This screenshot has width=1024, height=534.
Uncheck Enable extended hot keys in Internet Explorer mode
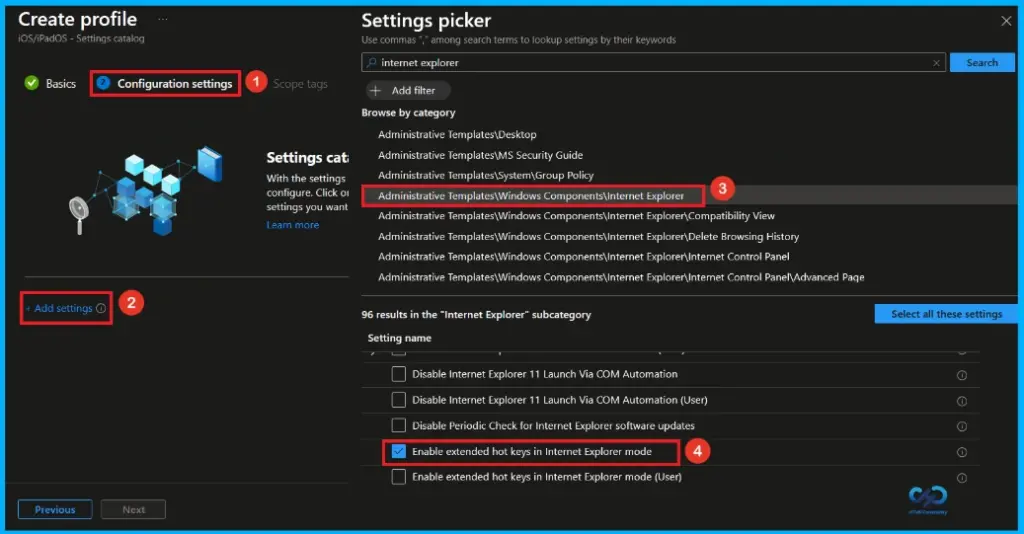[x=398, y=451]
